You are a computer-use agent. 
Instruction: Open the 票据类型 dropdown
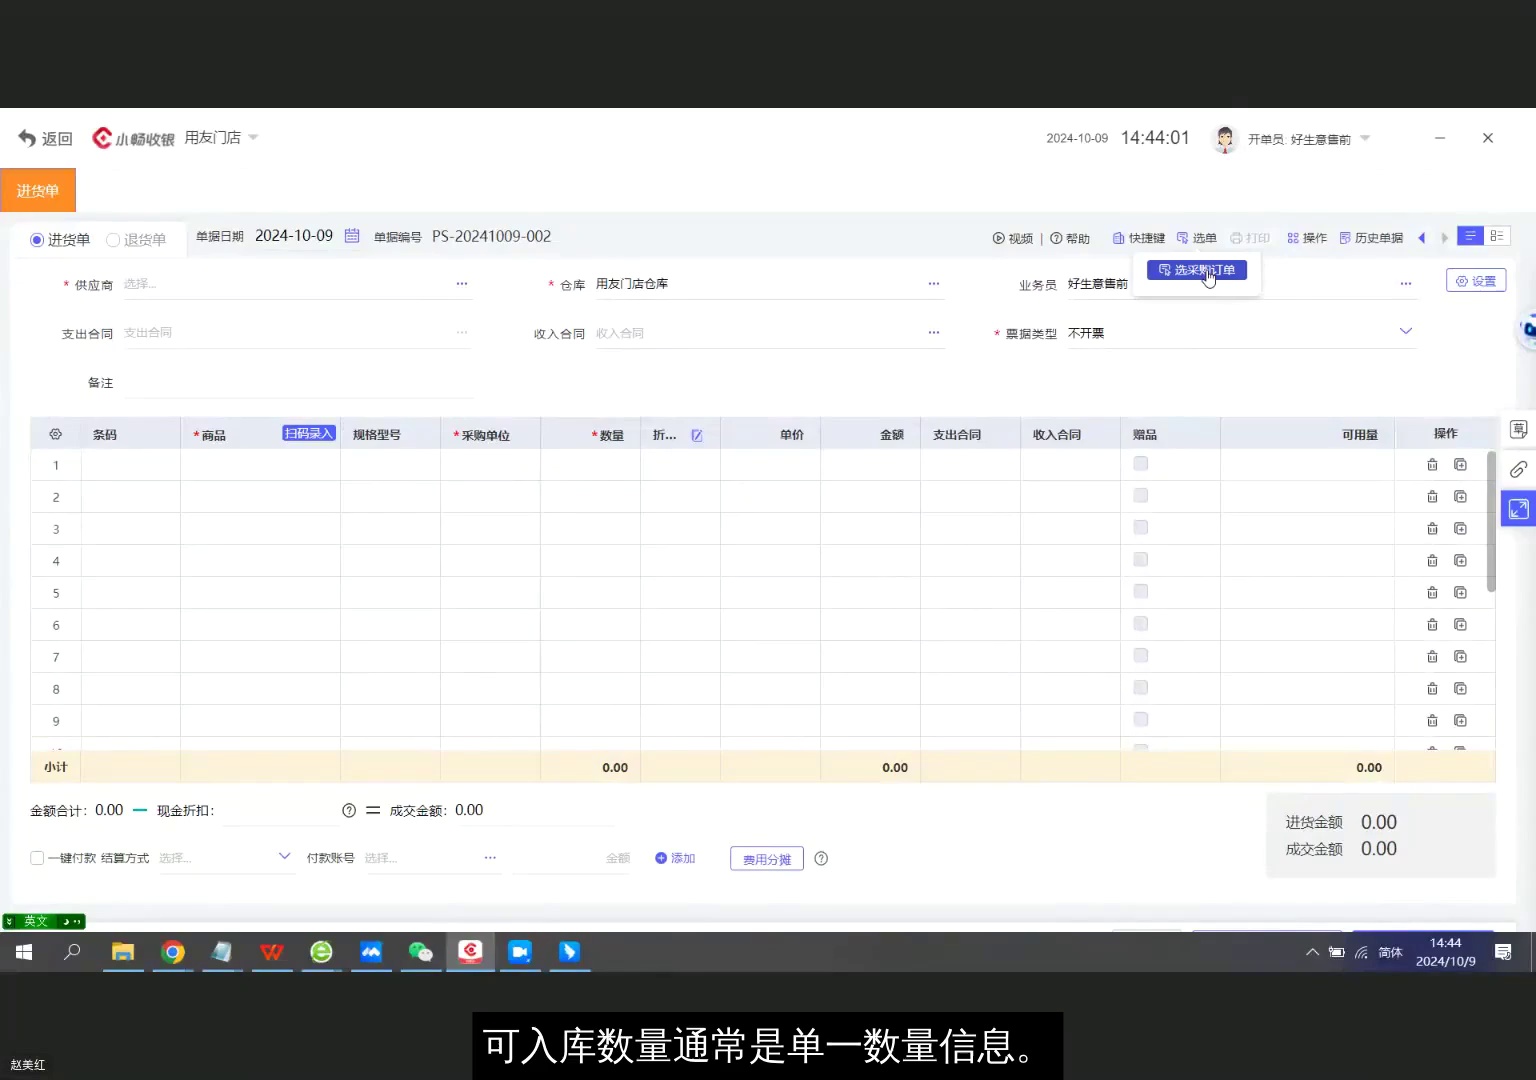pyautogui.click(x=1405, y=331)
